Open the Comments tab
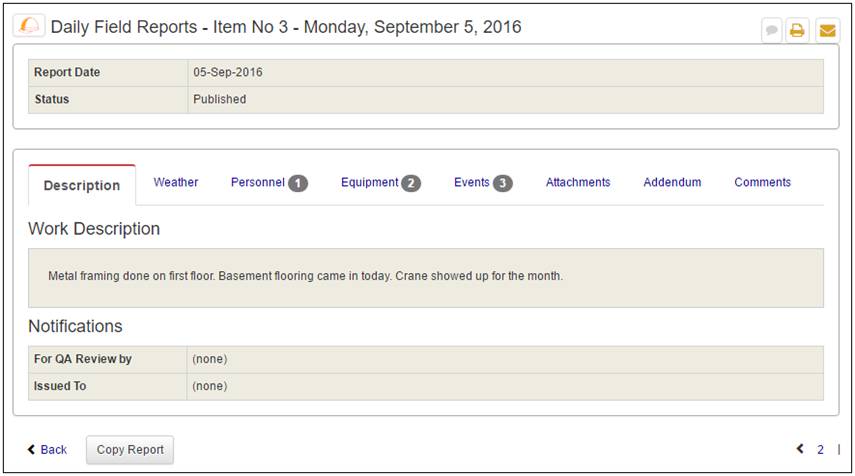Image resolution: width=855 pixels, height=476 pixels. pos(762,182)
